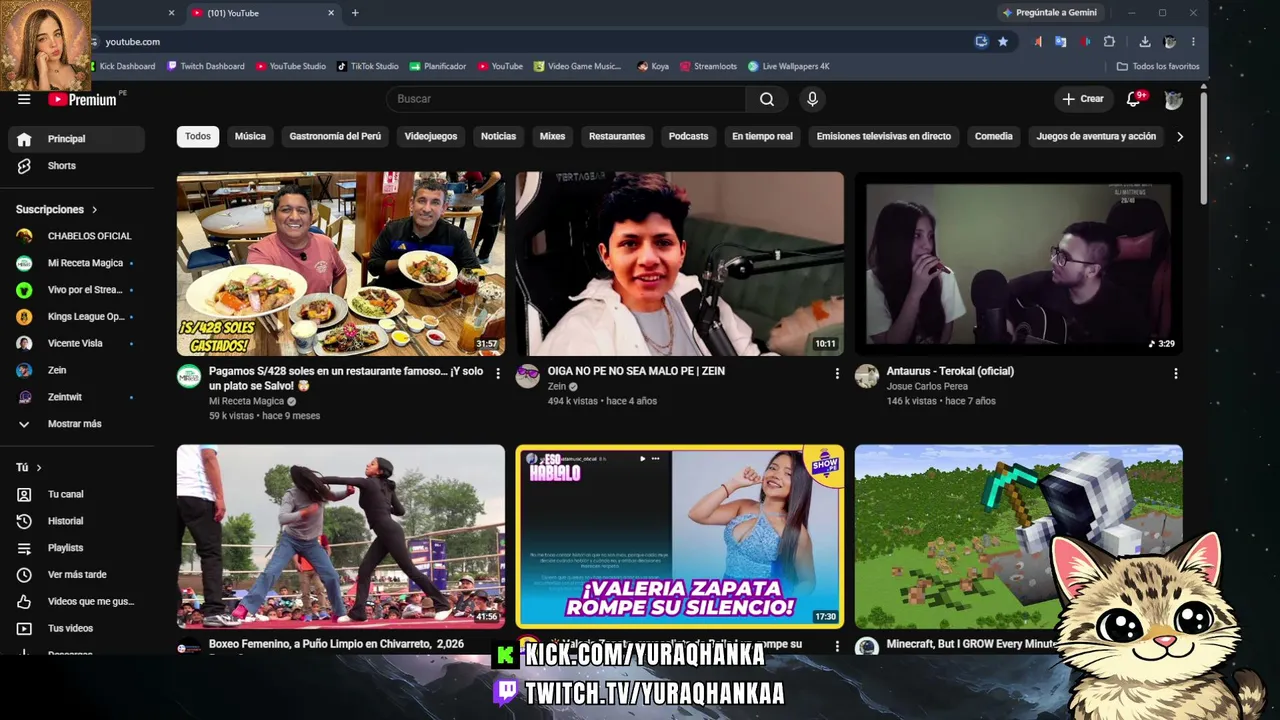Image resolution: width=1280 pixels, height=720 pixels.
Task: Select the En tiempo real chip
Action: (x=762, y=136)
